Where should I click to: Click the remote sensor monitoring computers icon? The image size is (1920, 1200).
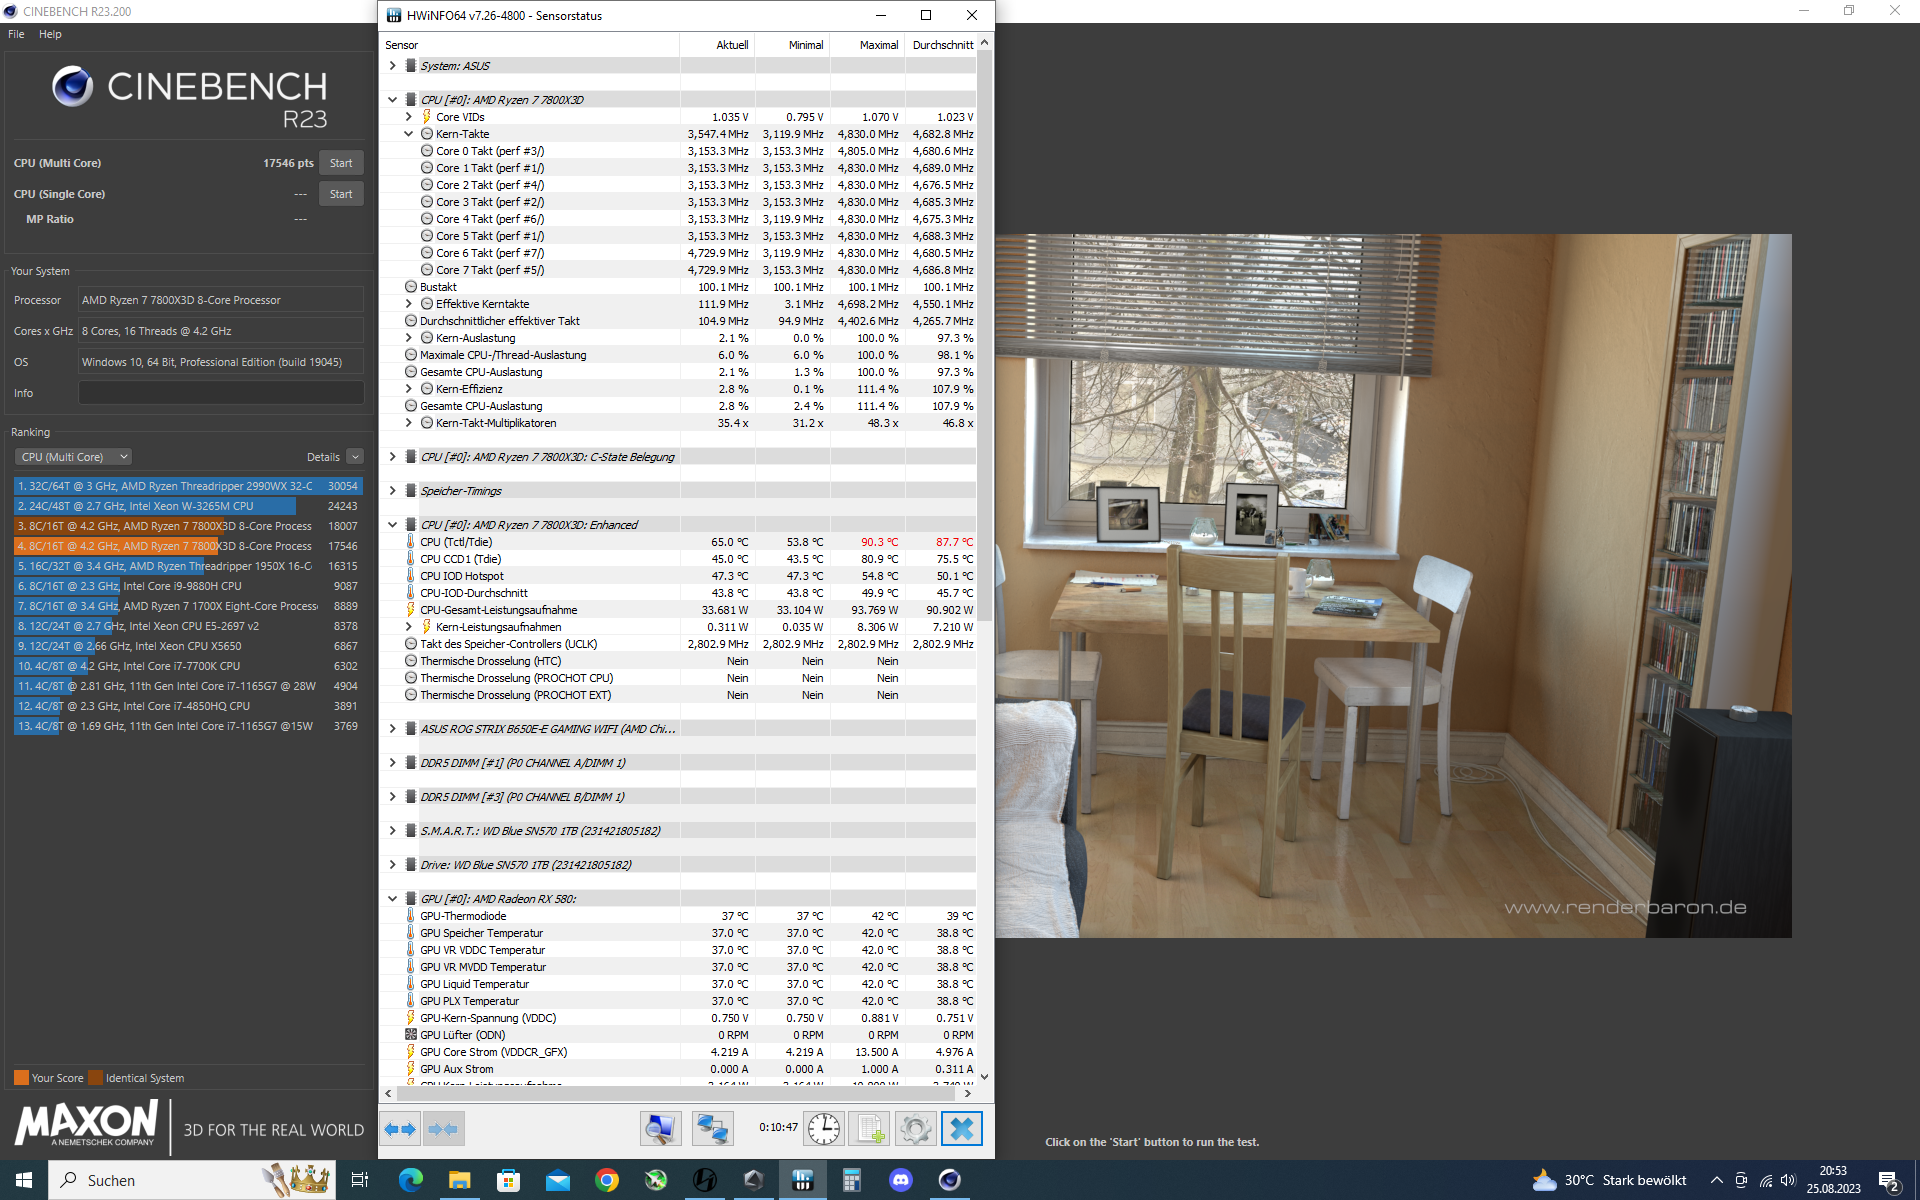(x=712, y=1129)
